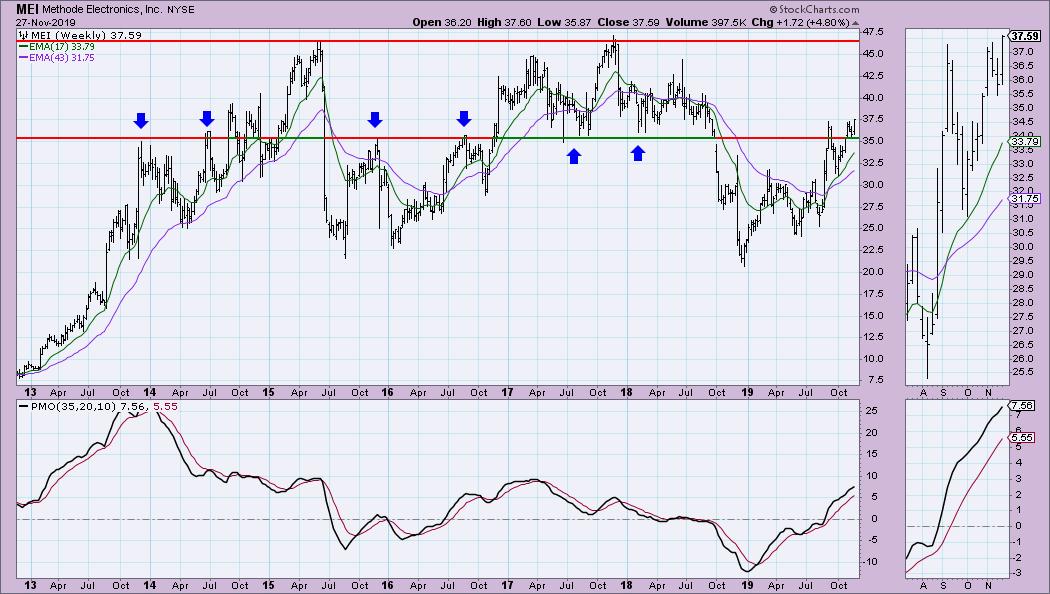This screenshot has width=1050, height=594.
Task: Open the StockCharts.com copyright label
Action: pos(814,9)
